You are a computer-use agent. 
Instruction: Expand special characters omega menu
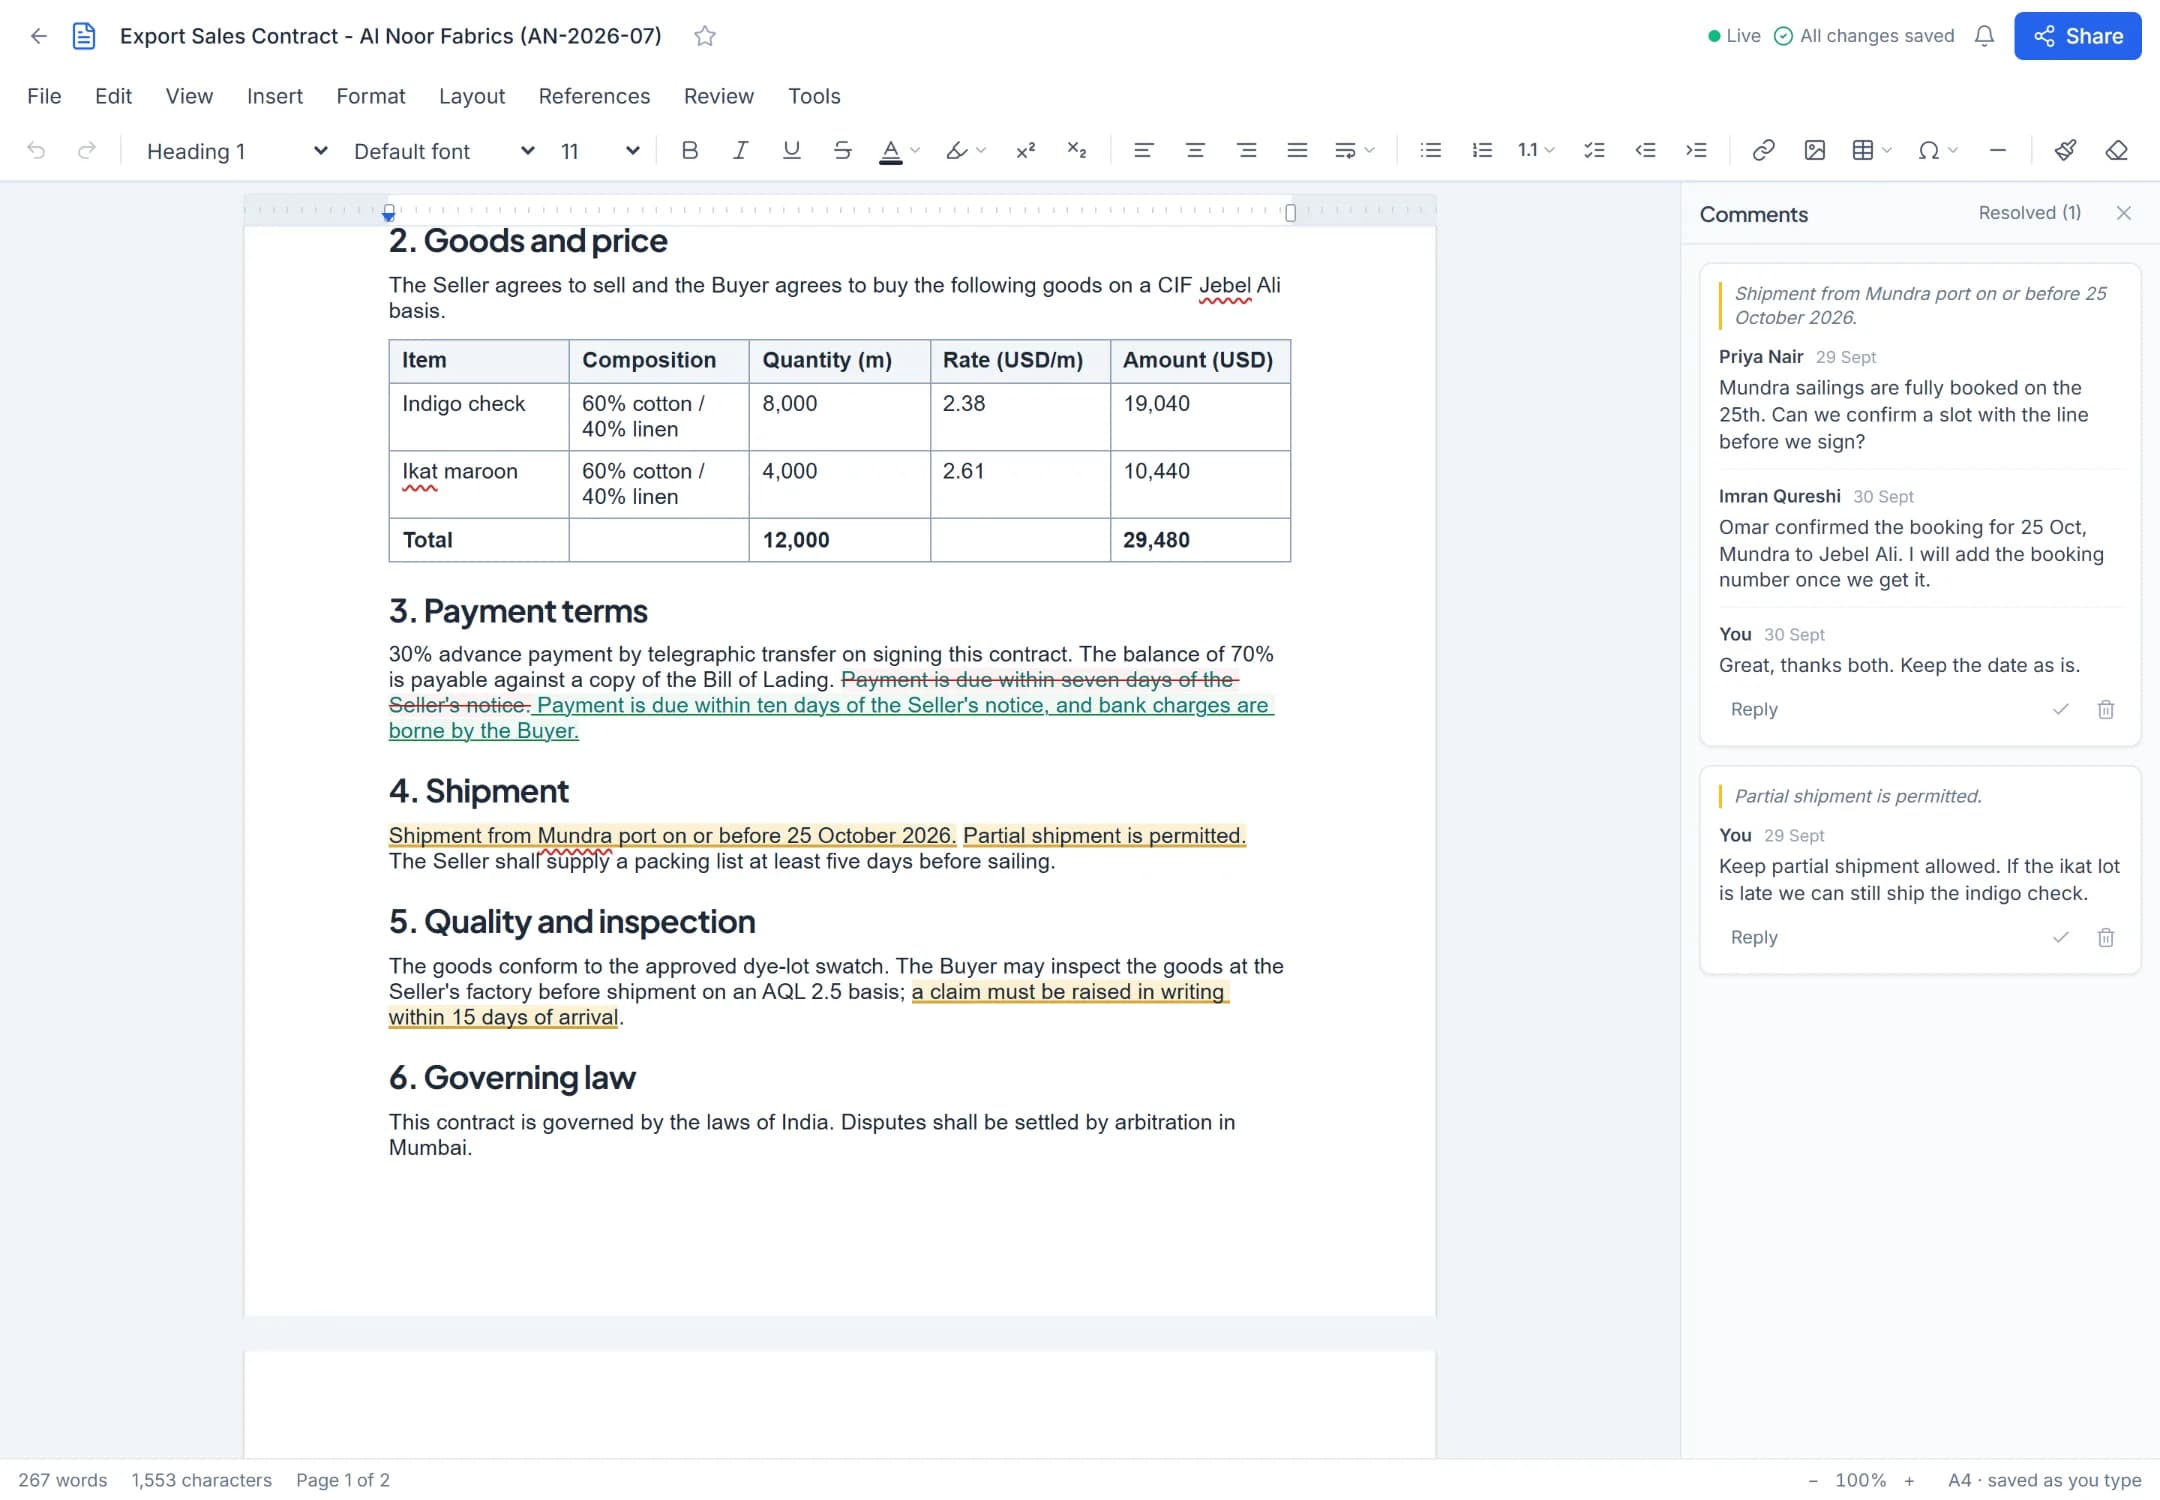[1937, 151]
